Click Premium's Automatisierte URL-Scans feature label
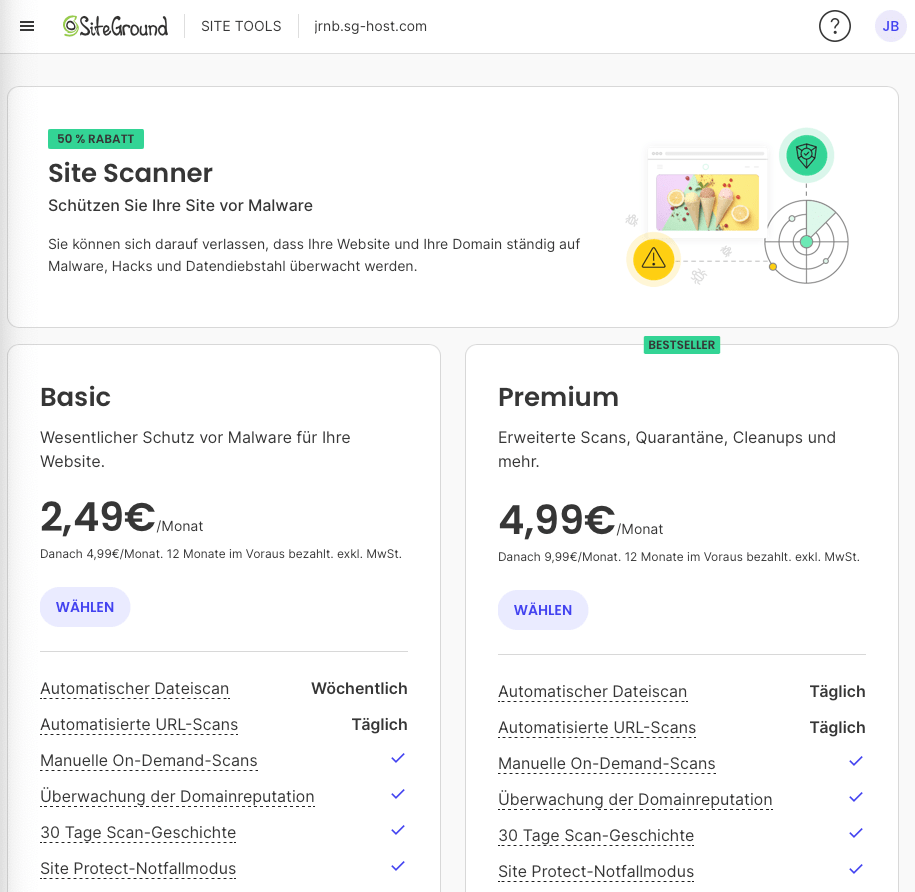The height and width of the screenshot is (892, 915). (597, 728)
